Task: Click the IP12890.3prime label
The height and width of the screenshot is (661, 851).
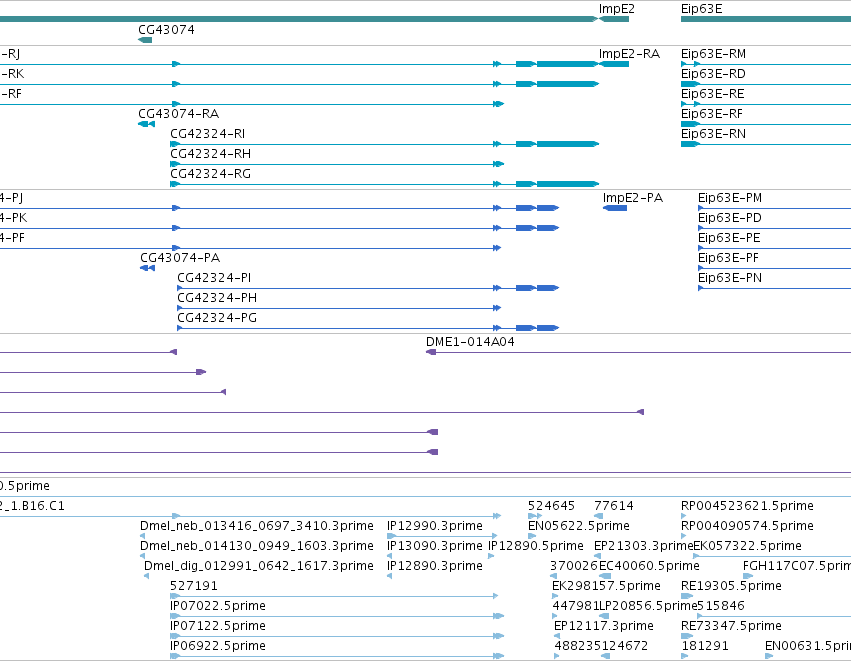Action: click(x=435, y=566)
